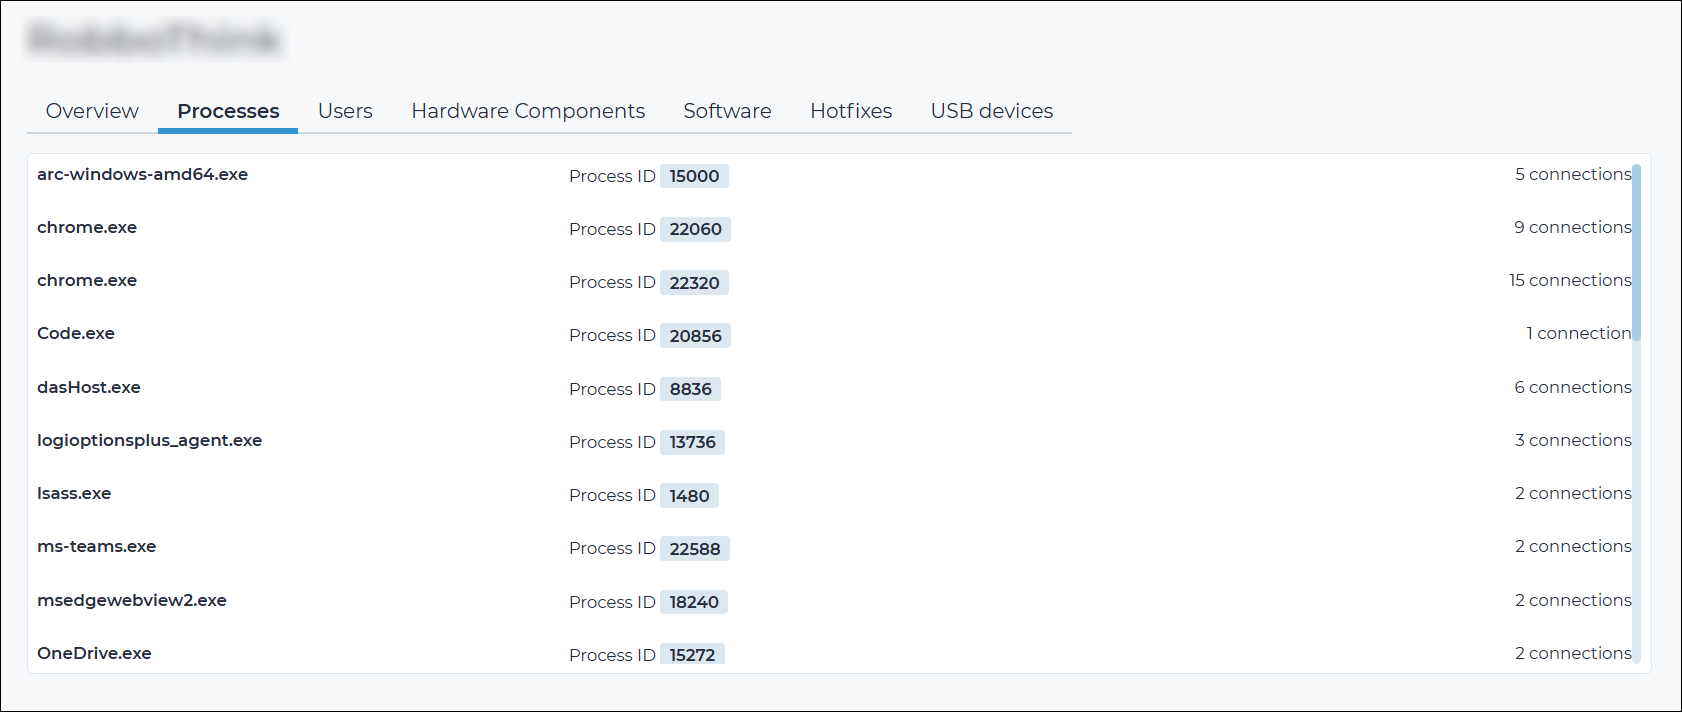Click the 6 connections count
Screen dimensions: 1682x712
tap(1573, 387)
